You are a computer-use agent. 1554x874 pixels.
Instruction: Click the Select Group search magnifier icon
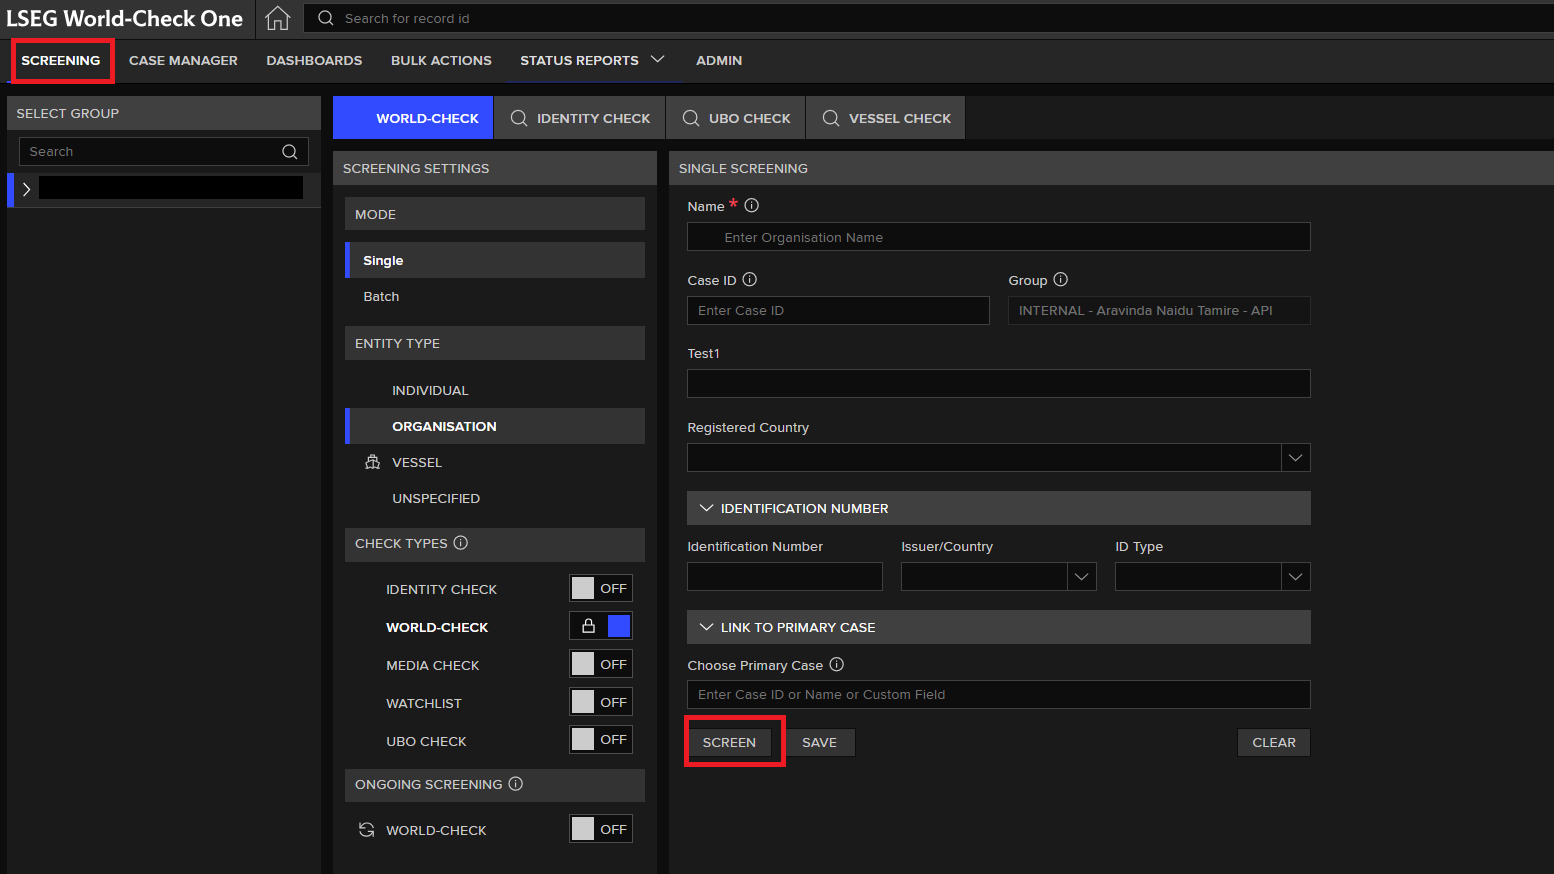tap(290, 152)
